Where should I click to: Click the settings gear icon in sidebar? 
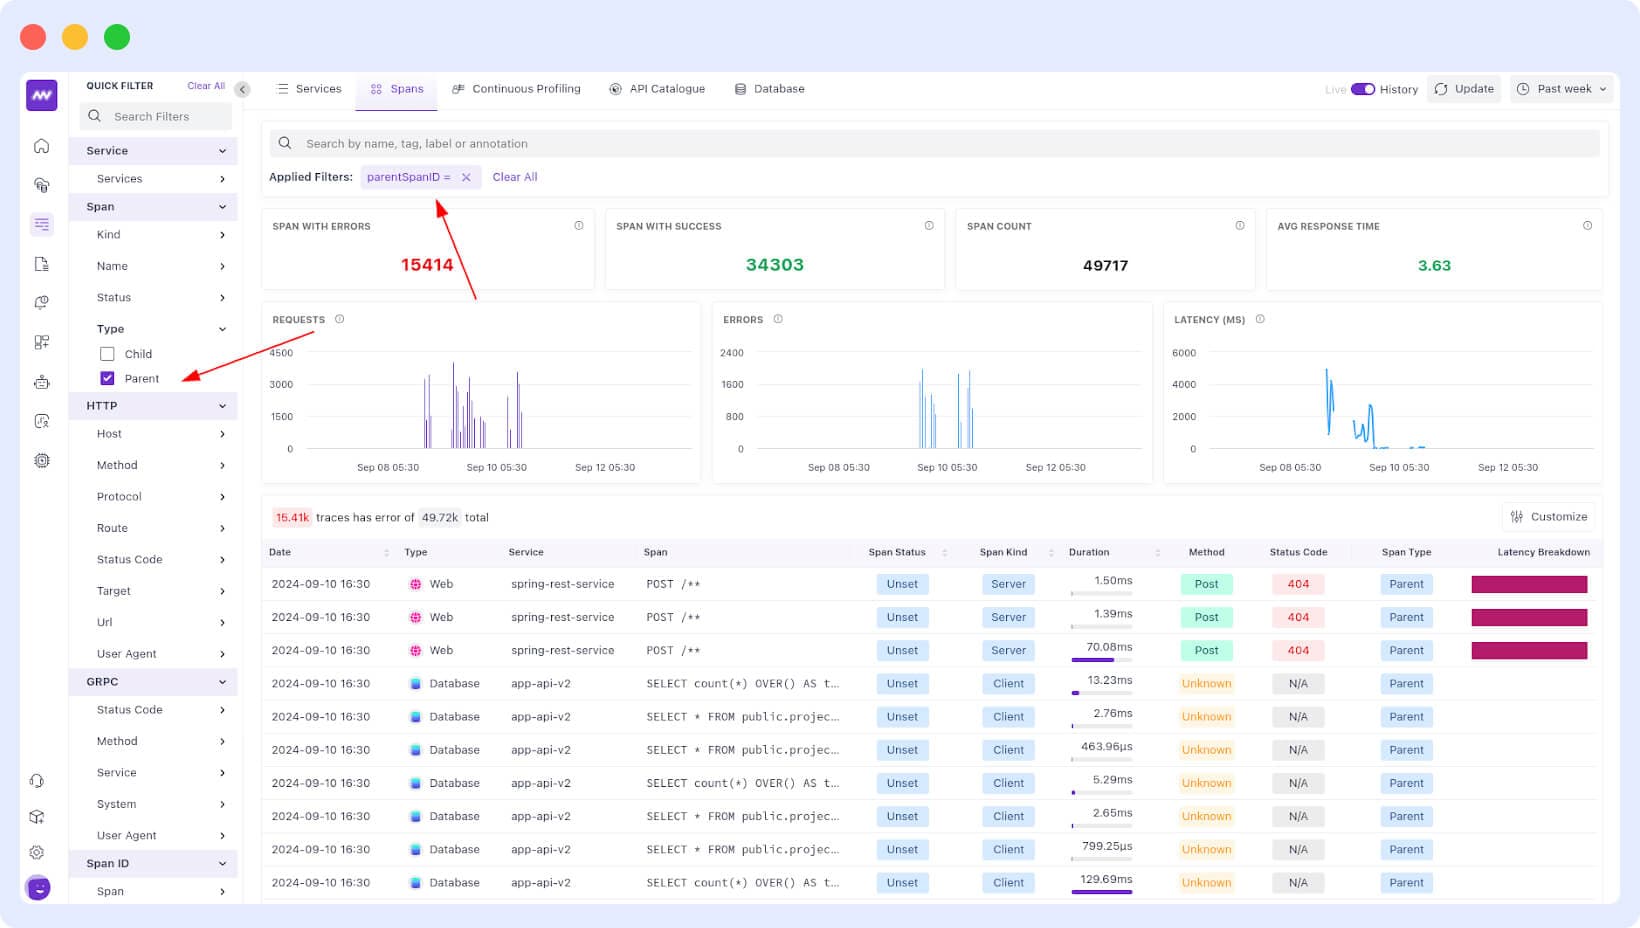tap(37, 852)
